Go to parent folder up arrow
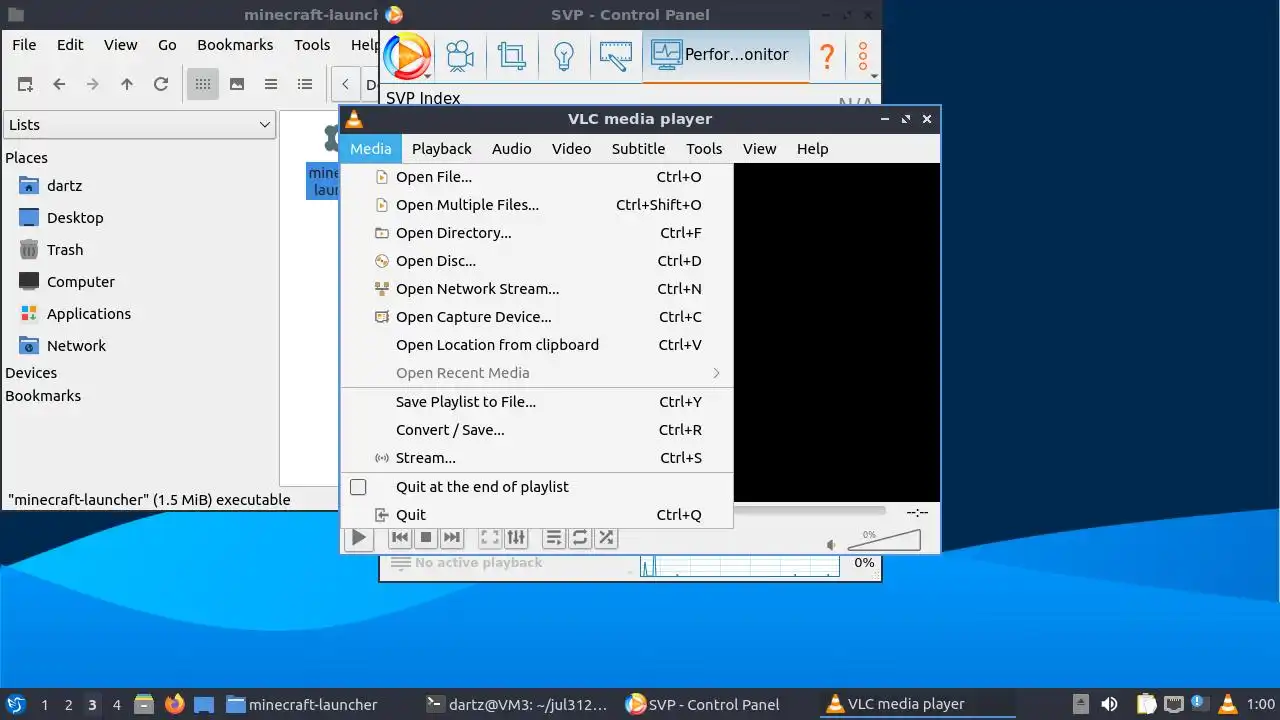This screenshot has height=720, width=1280. point(127,84)
